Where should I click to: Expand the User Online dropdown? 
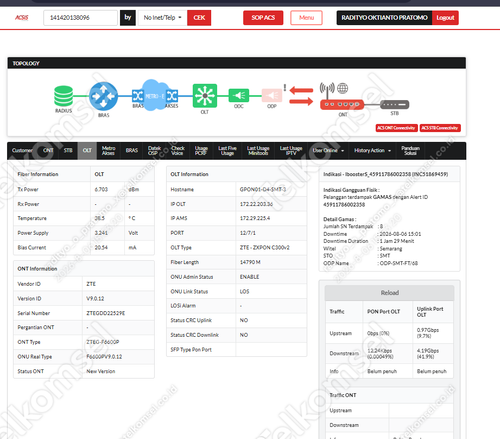tap(328, 151)
